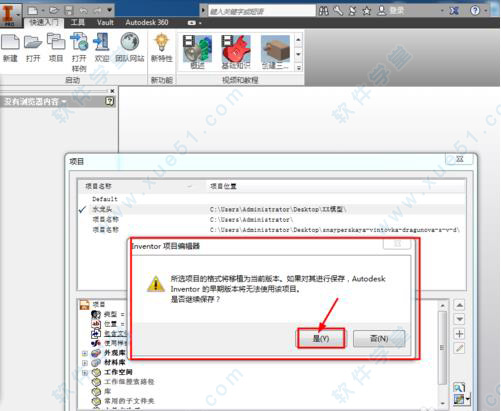
Task: Click the Open folder quick access icon
Action: pos(54,11)
